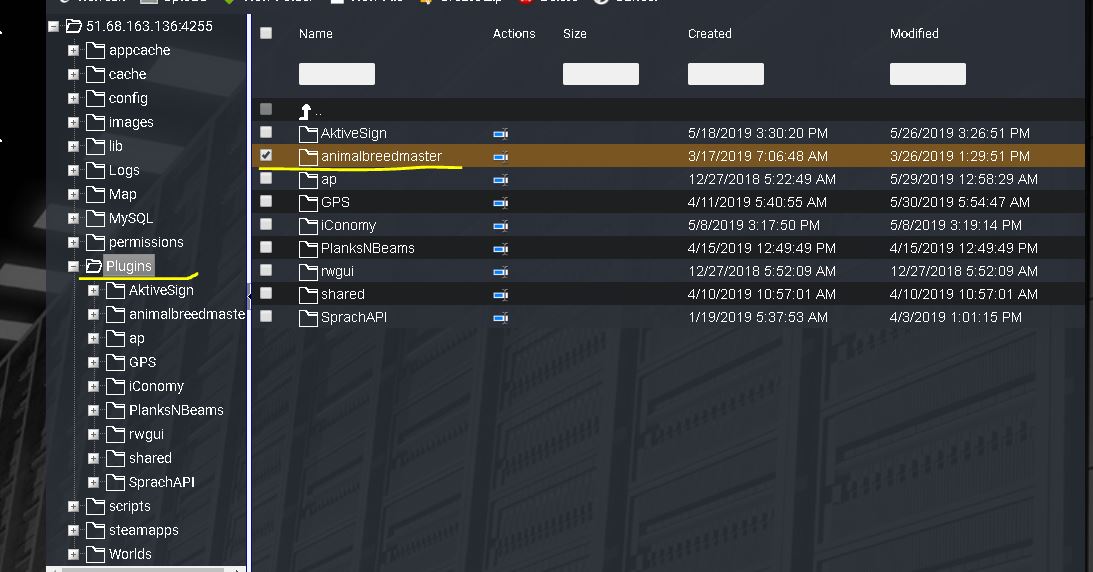Select the config folder in the tree

pos(128,98)
